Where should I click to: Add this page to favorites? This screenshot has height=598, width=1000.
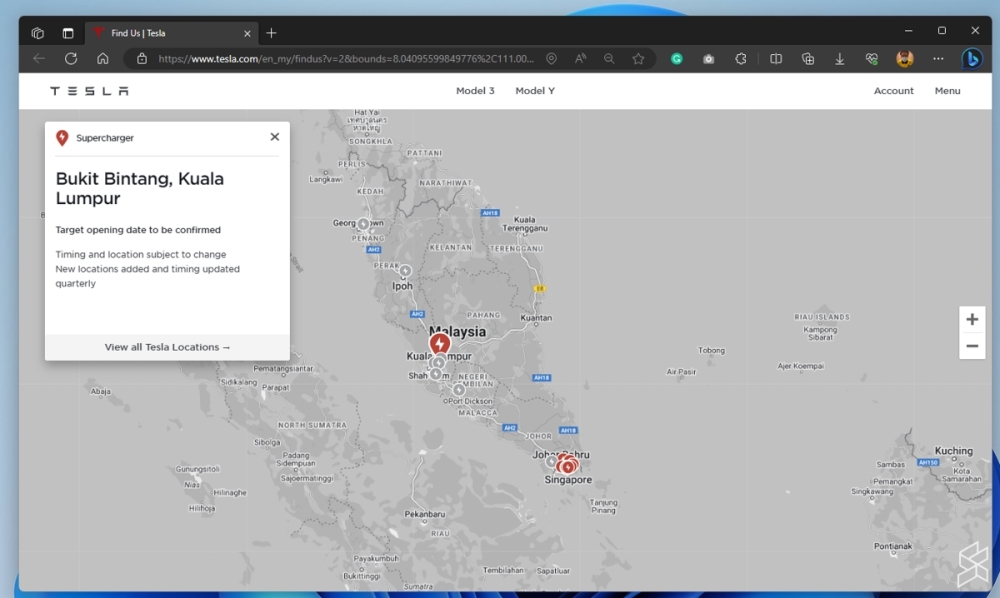pos(638,59)
